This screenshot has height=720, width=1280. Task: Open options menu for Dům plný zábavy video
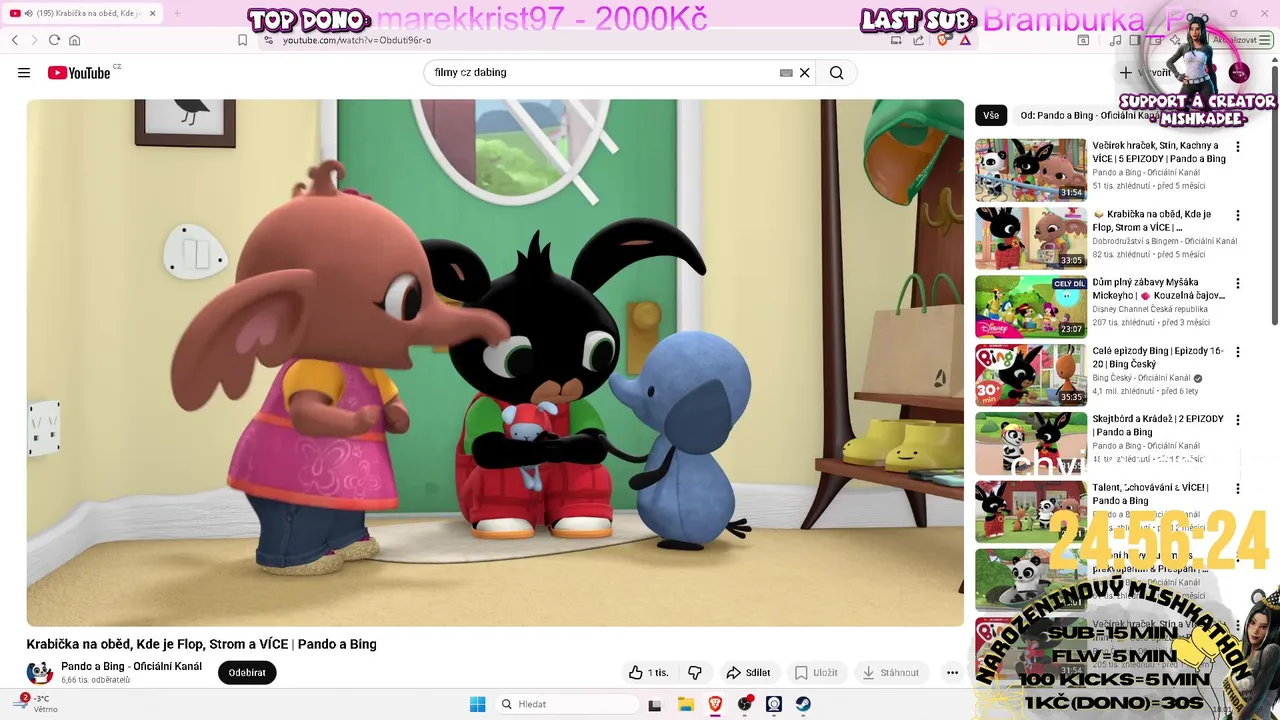click(1238, 283)
